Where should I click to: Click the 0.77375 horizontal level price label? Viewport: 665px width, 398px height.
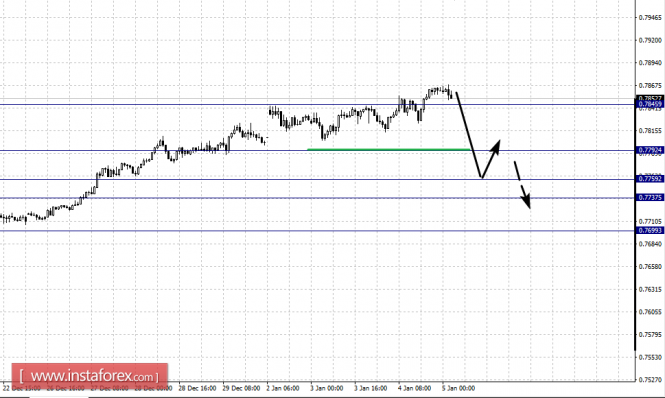pos(649,198)
